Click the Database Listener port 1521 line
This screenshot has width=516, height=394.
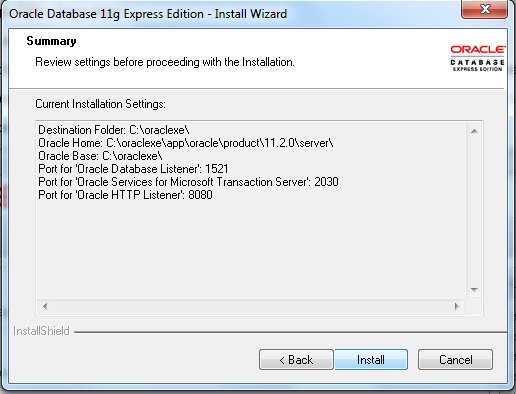tap(133, 169)
